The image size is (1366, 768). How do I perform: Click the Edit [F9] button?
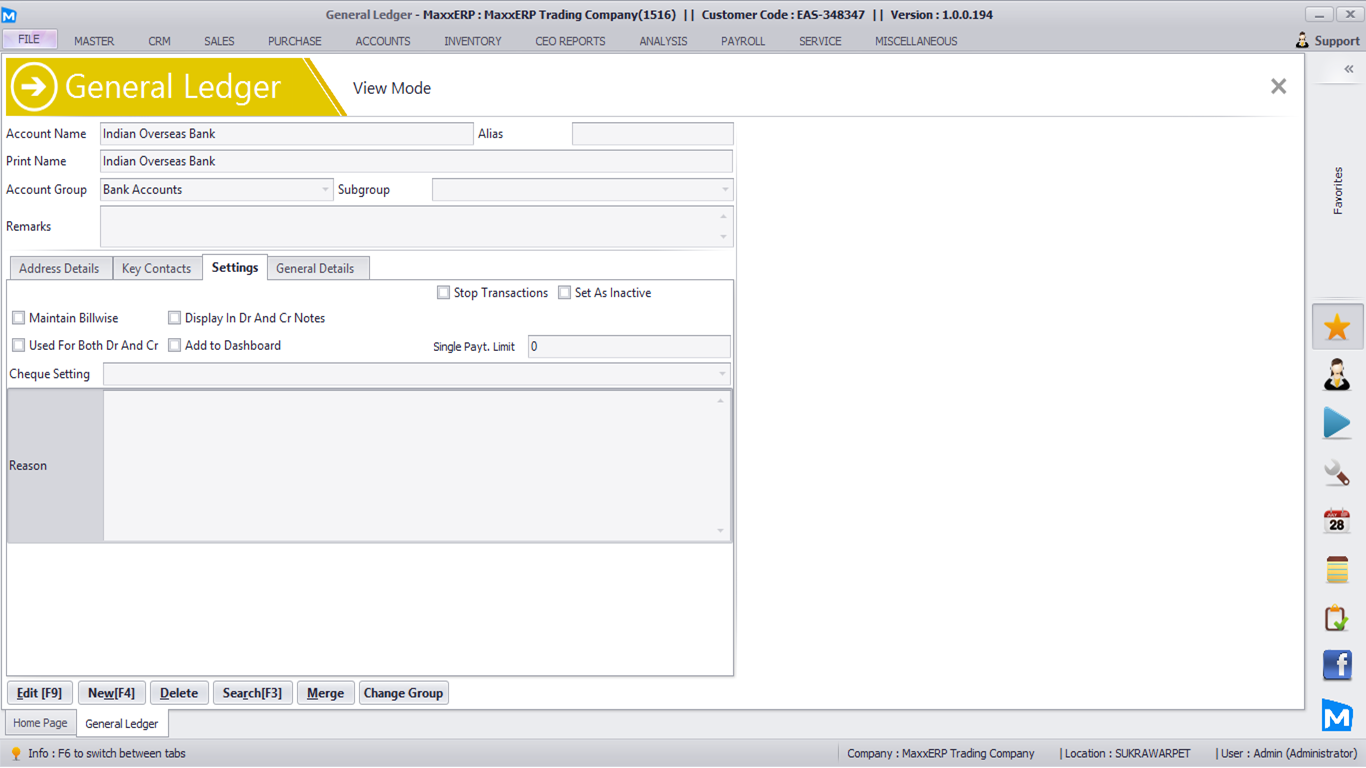pos(40,693)
